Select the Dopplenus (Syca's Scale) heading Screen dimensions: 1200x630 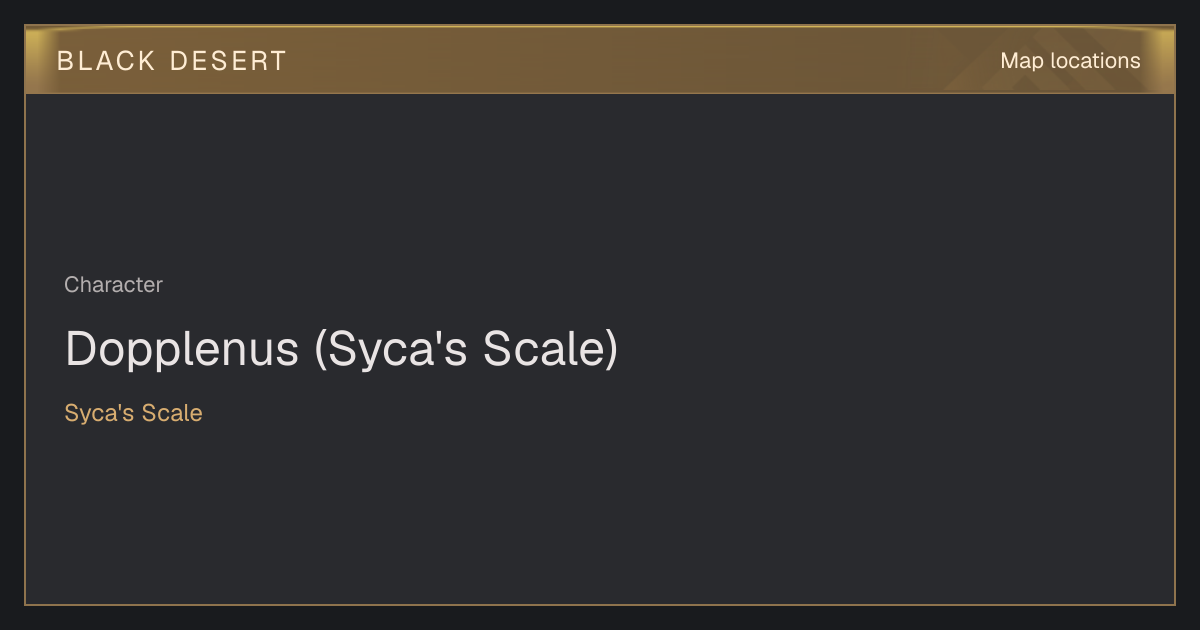[x=341, y=349]
